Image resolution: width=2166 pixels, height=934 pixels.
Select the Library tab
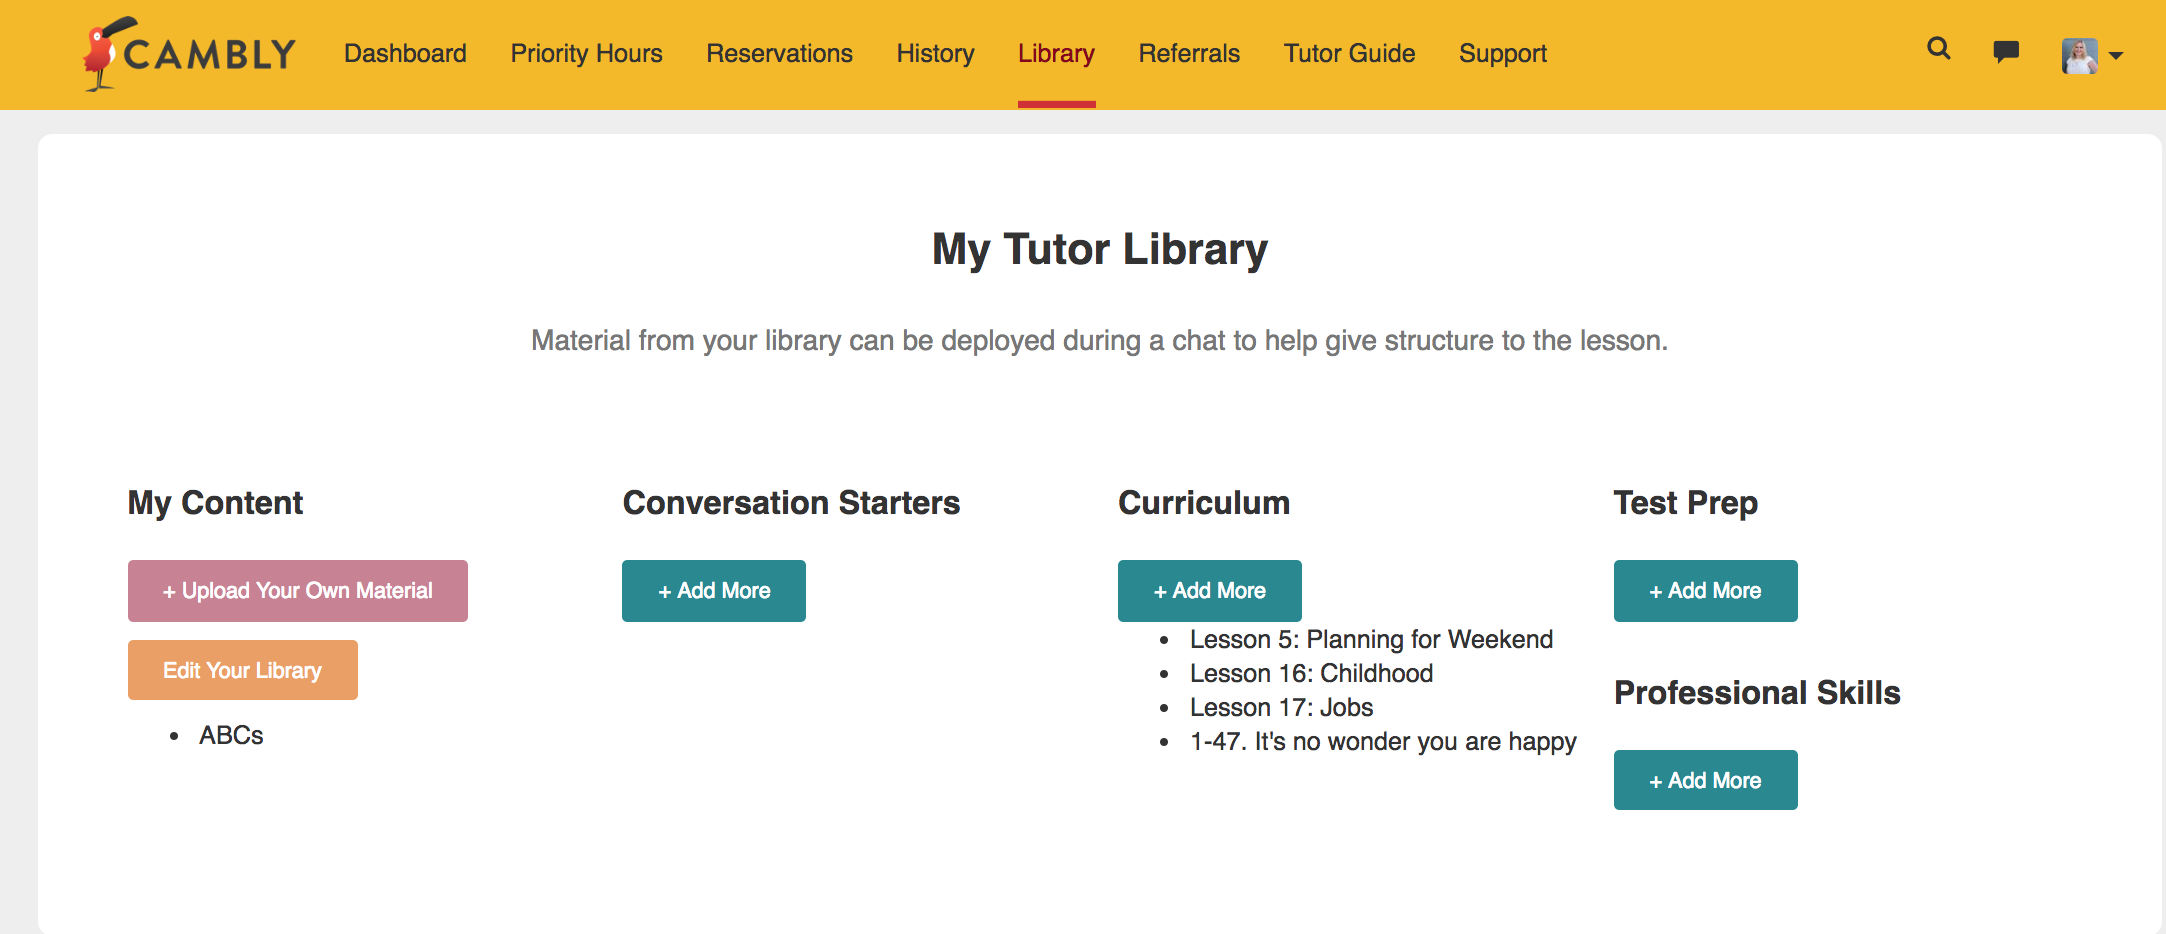coord(1056,53)
